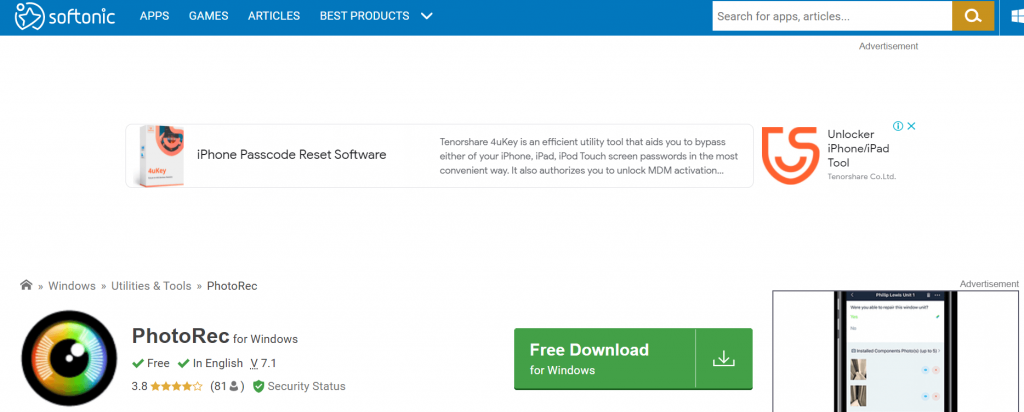
Task: Focus the search for apps field
Action: point(832,16)
